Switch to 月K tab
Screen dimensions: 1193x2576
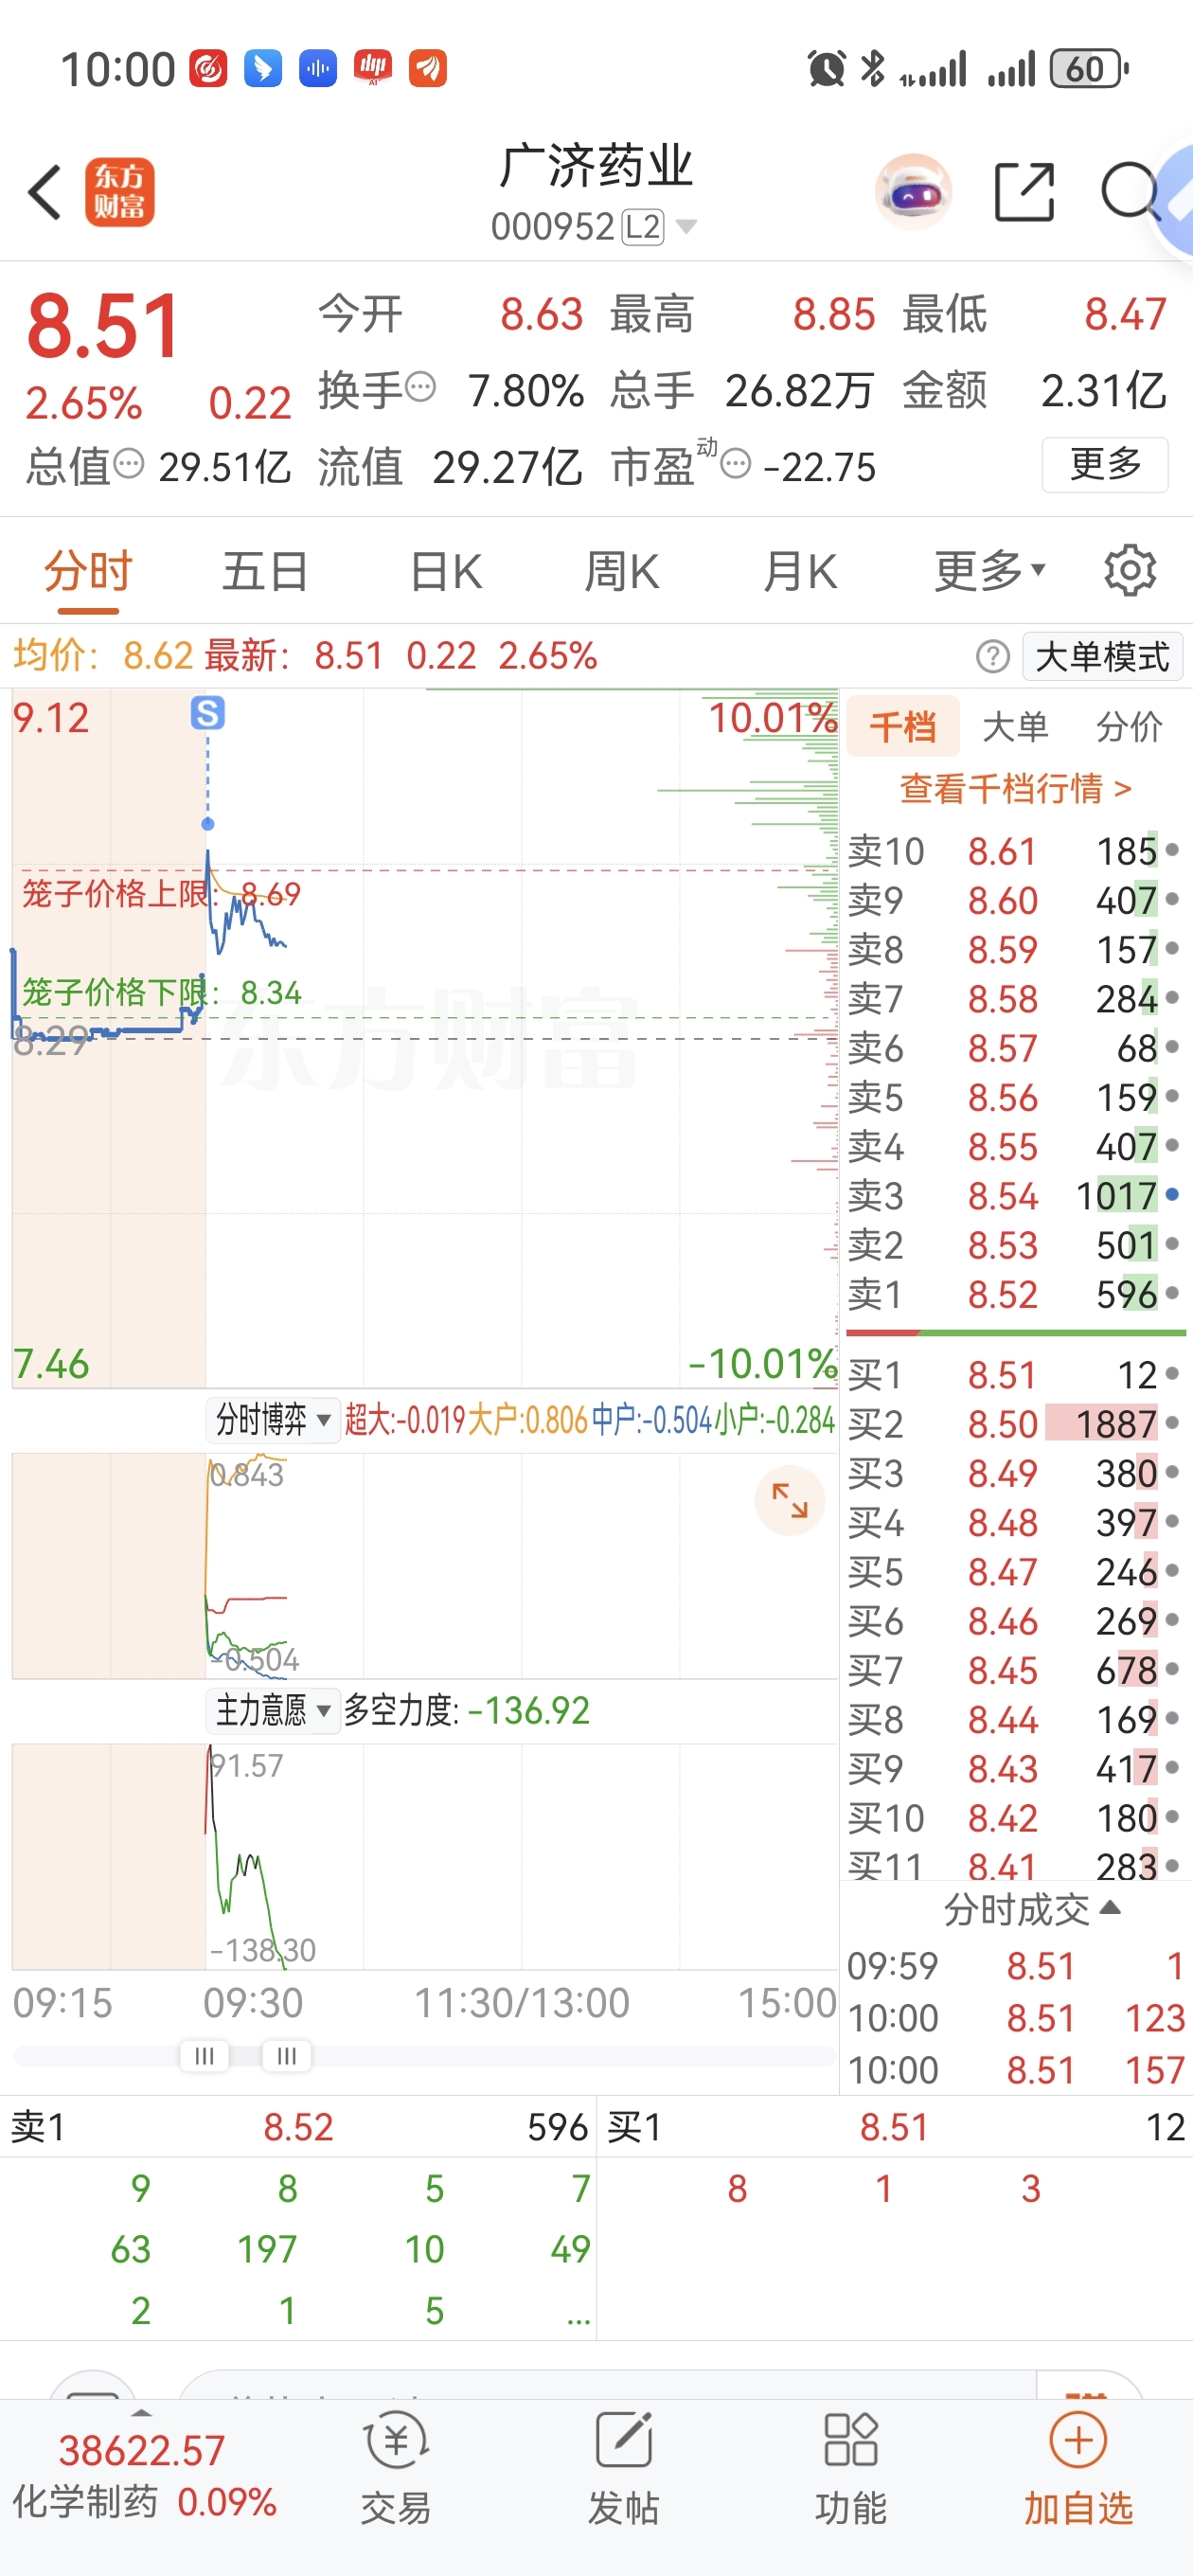coord(800,571)
